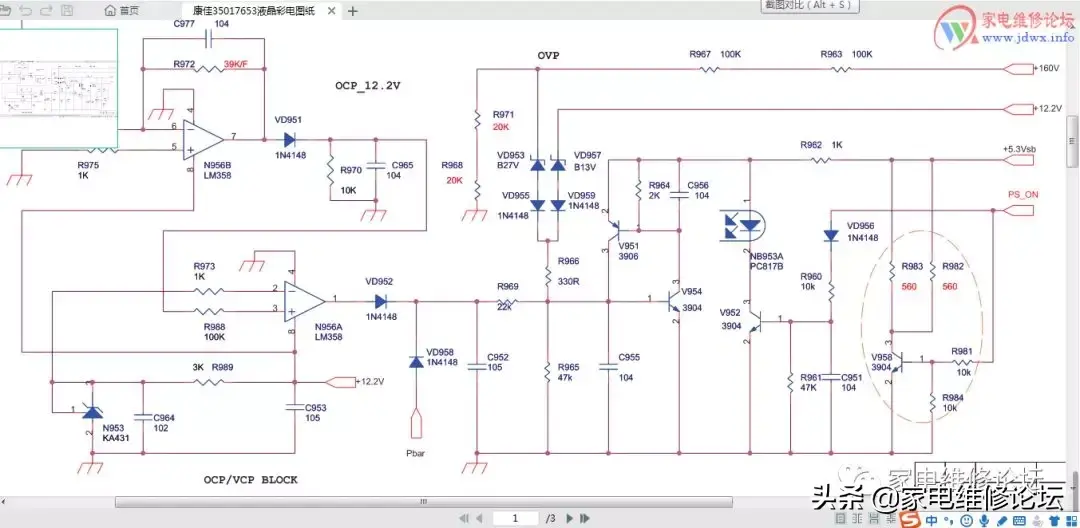
Task: Click the VD952 1N4148 diode label
Action: click(380, 299)
